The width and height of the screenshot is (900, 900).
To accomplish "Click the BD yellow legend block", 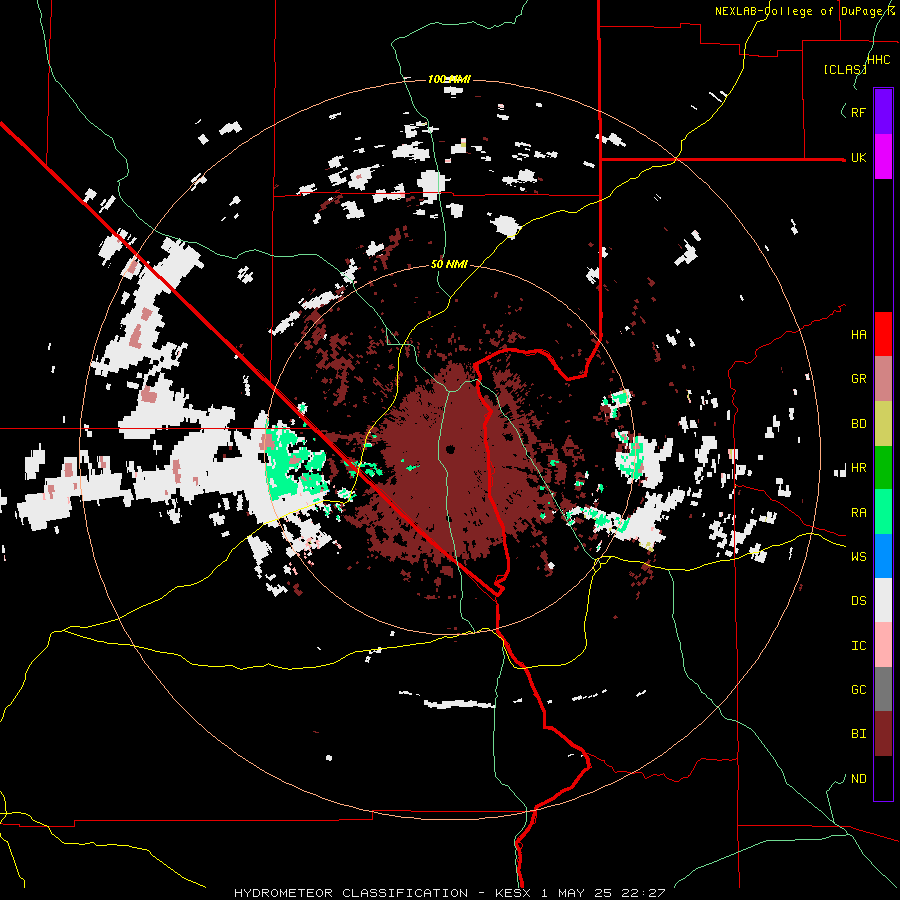I will [883, 423].
